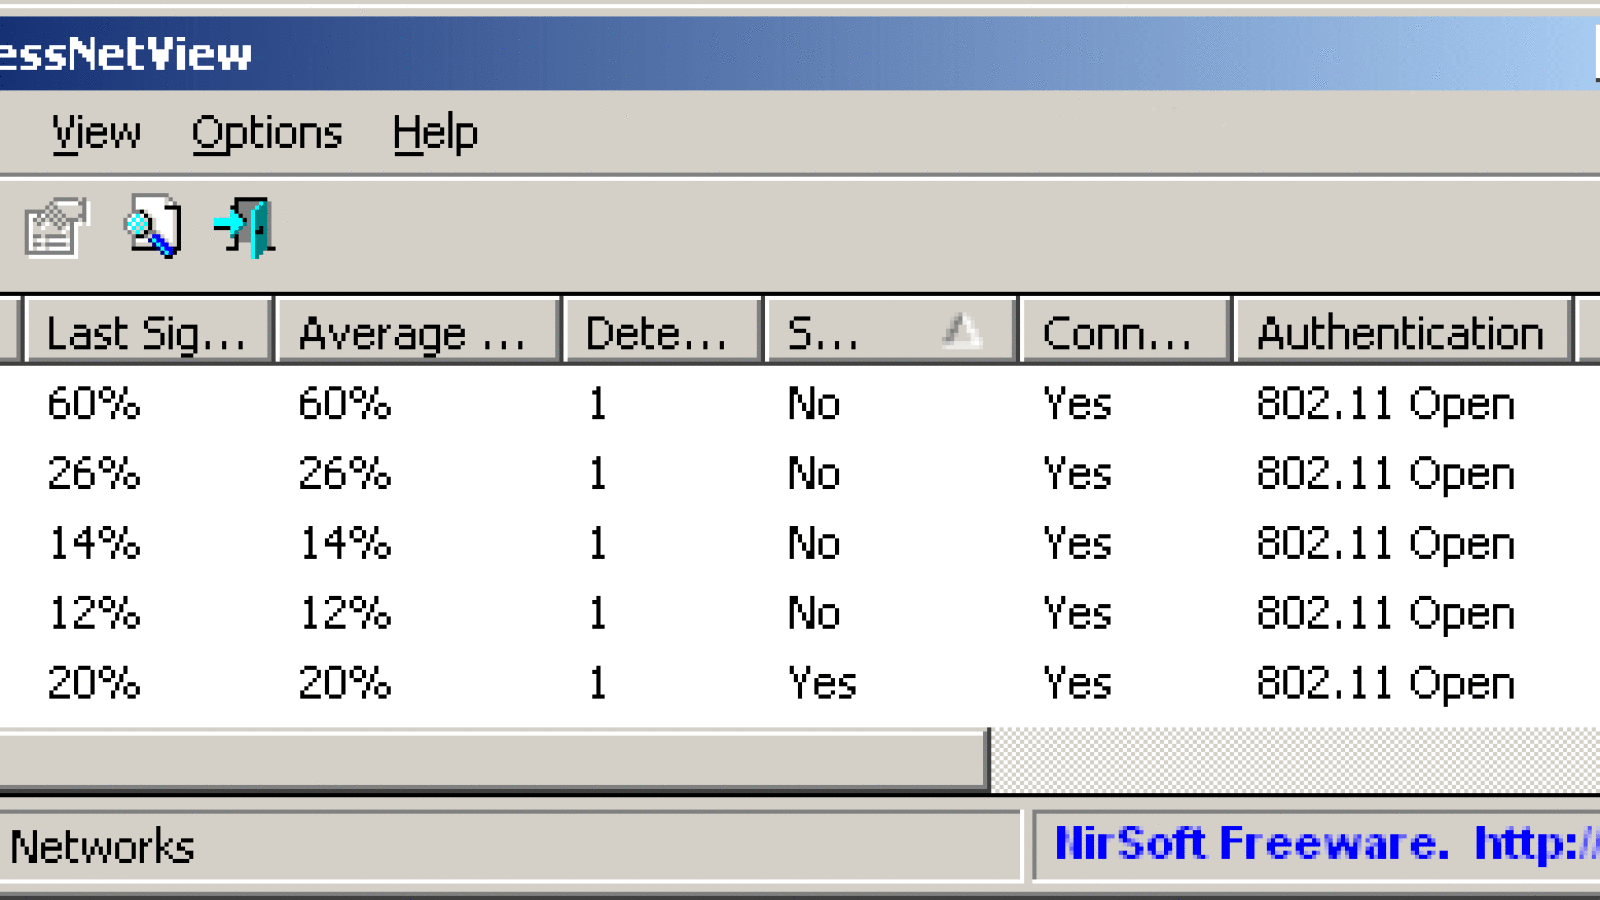Open the Help menu

pos(435,133)
